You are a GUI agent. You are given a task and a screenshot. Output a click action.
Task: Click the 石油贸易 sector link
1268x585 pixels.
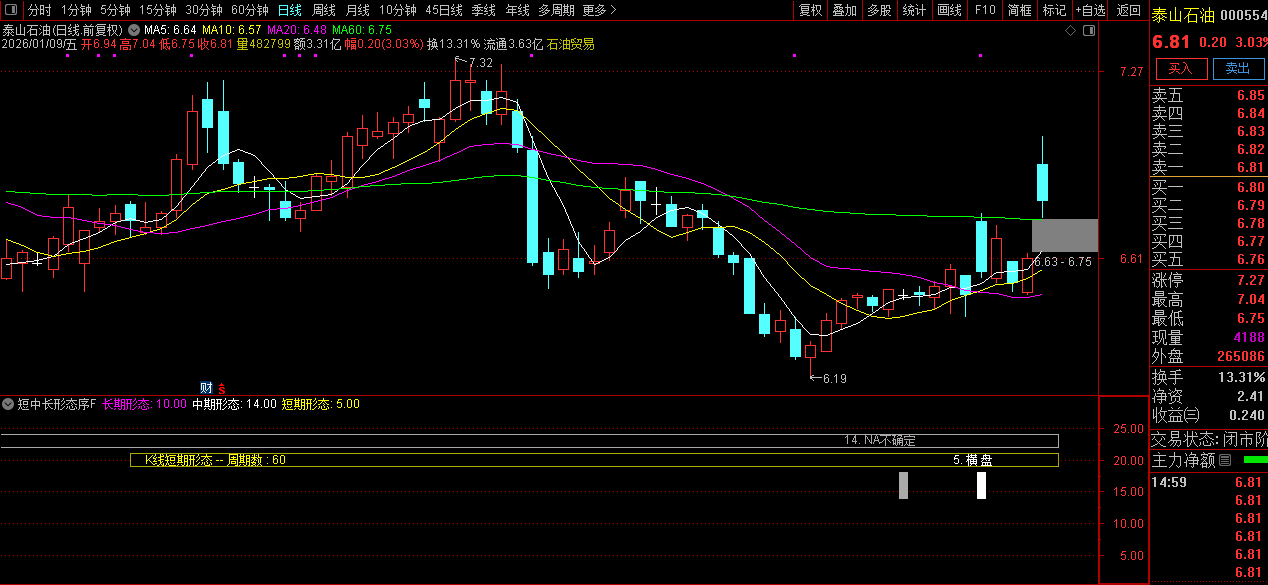570,44
